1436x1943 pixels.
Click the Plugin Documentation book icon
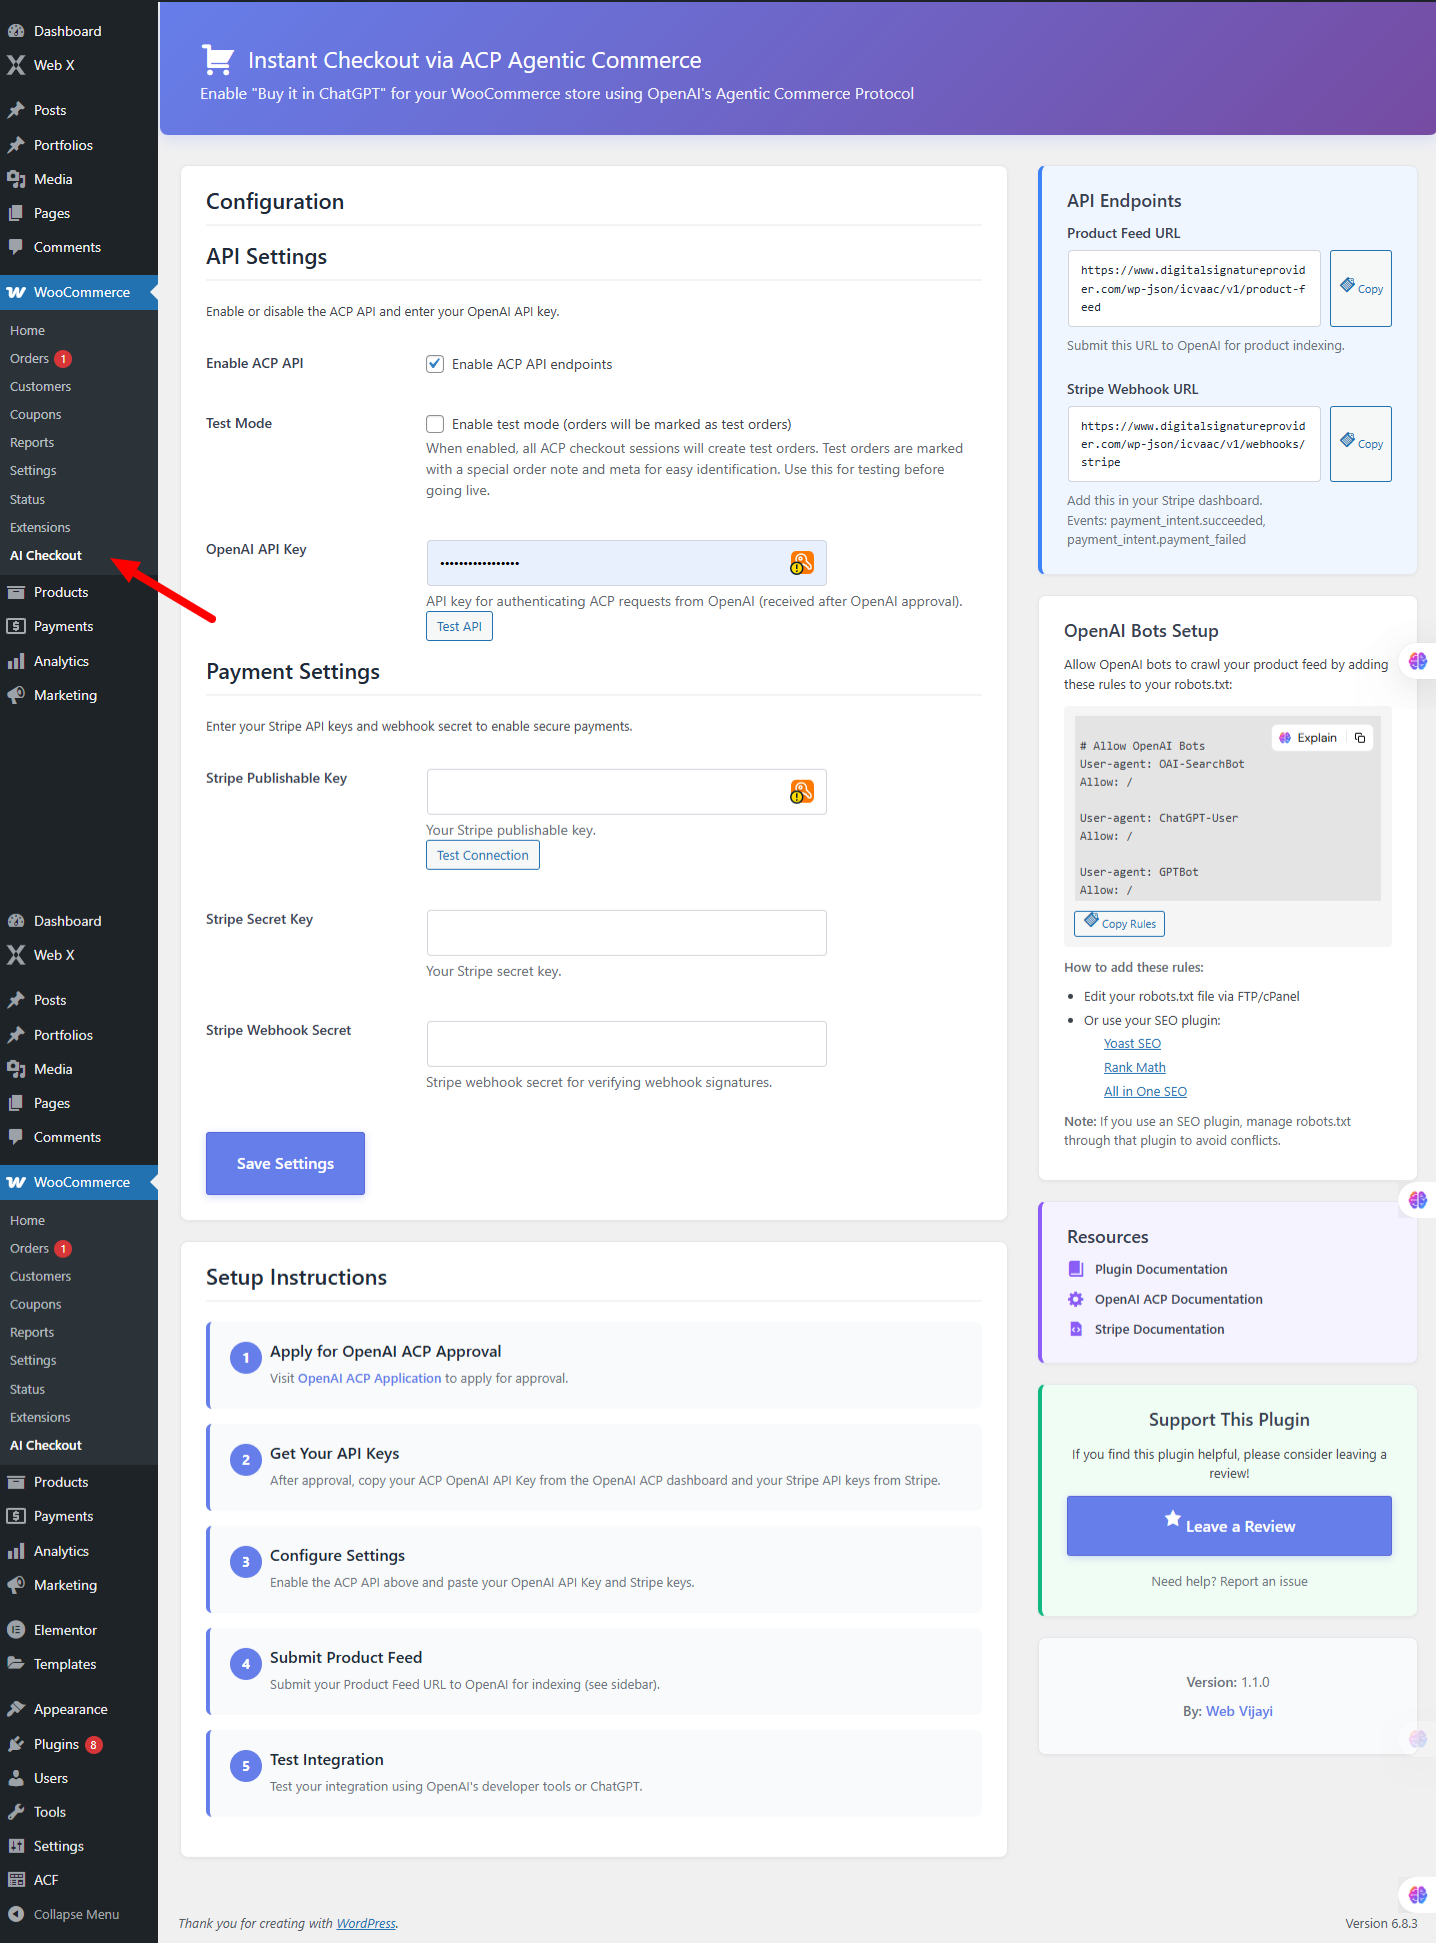coord(1076,1269)
